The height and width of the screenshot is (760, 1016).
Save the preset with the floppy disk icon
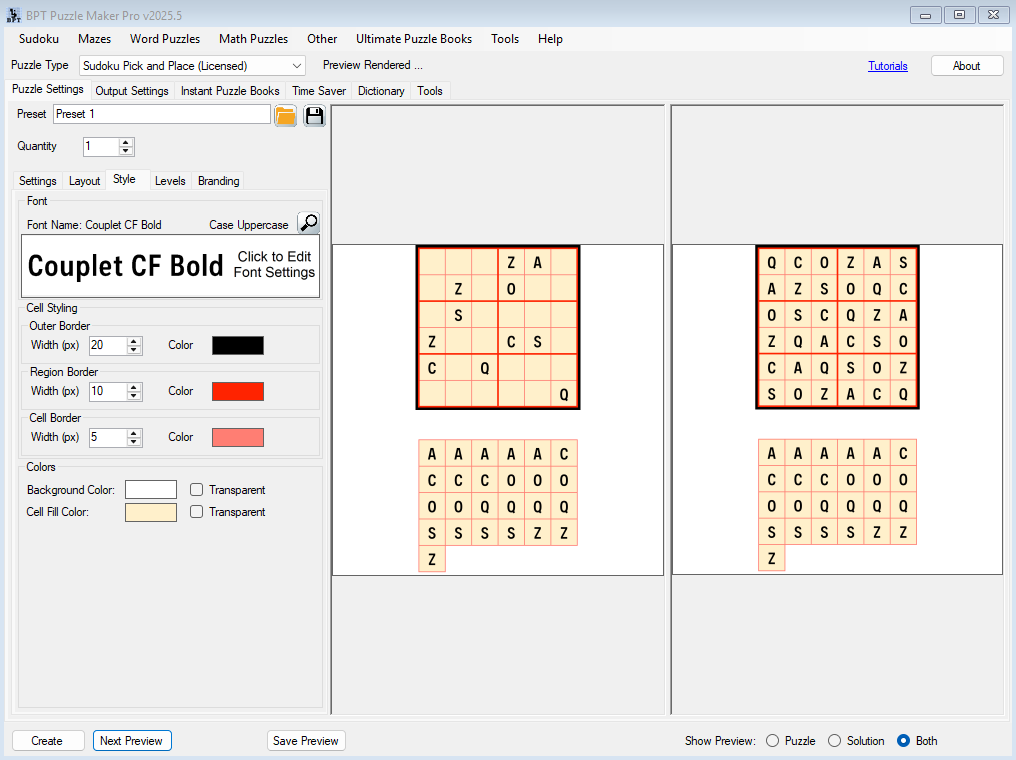click(x=314, y=115)
